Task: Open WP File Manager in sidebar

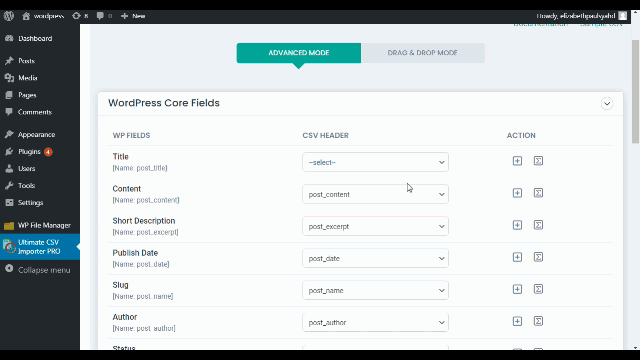Action: point(40,225)
